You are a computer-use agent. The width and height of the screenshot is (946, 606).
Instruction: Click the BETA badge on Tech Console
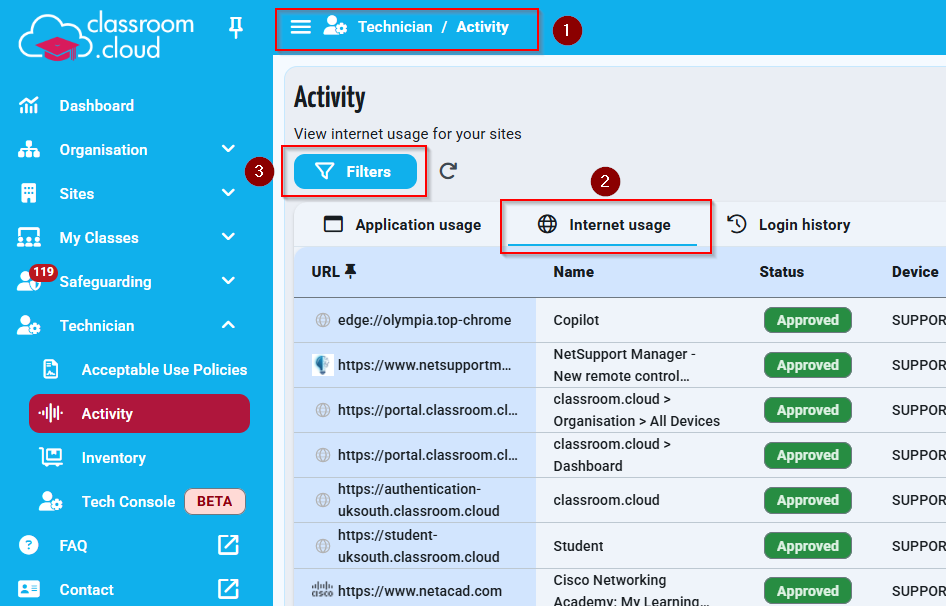coord(214,502)
